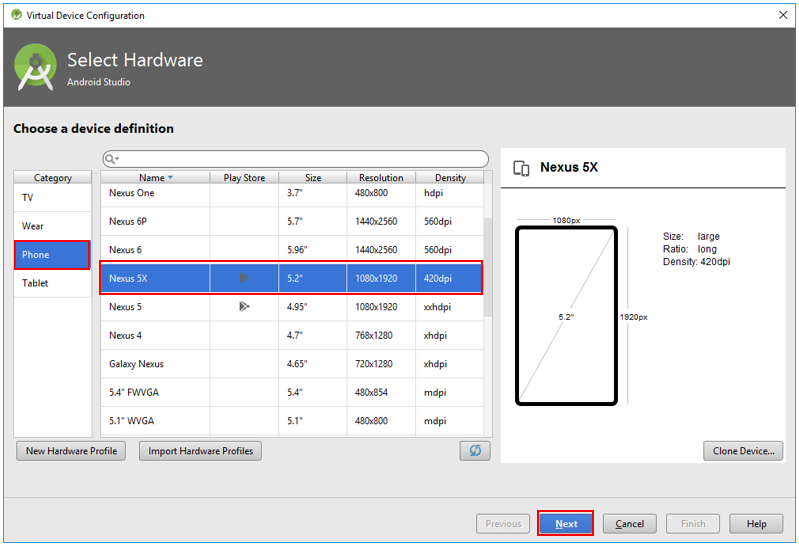Click the Next button
This screenshot has height=546, width=799.
point(566,524)
